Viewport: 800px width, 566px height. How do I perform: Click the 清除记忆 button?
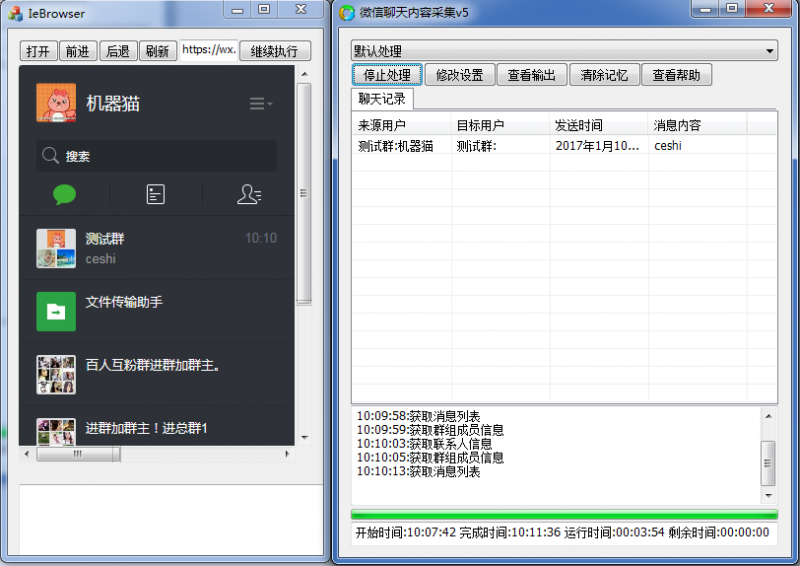(x=604, y=75)
